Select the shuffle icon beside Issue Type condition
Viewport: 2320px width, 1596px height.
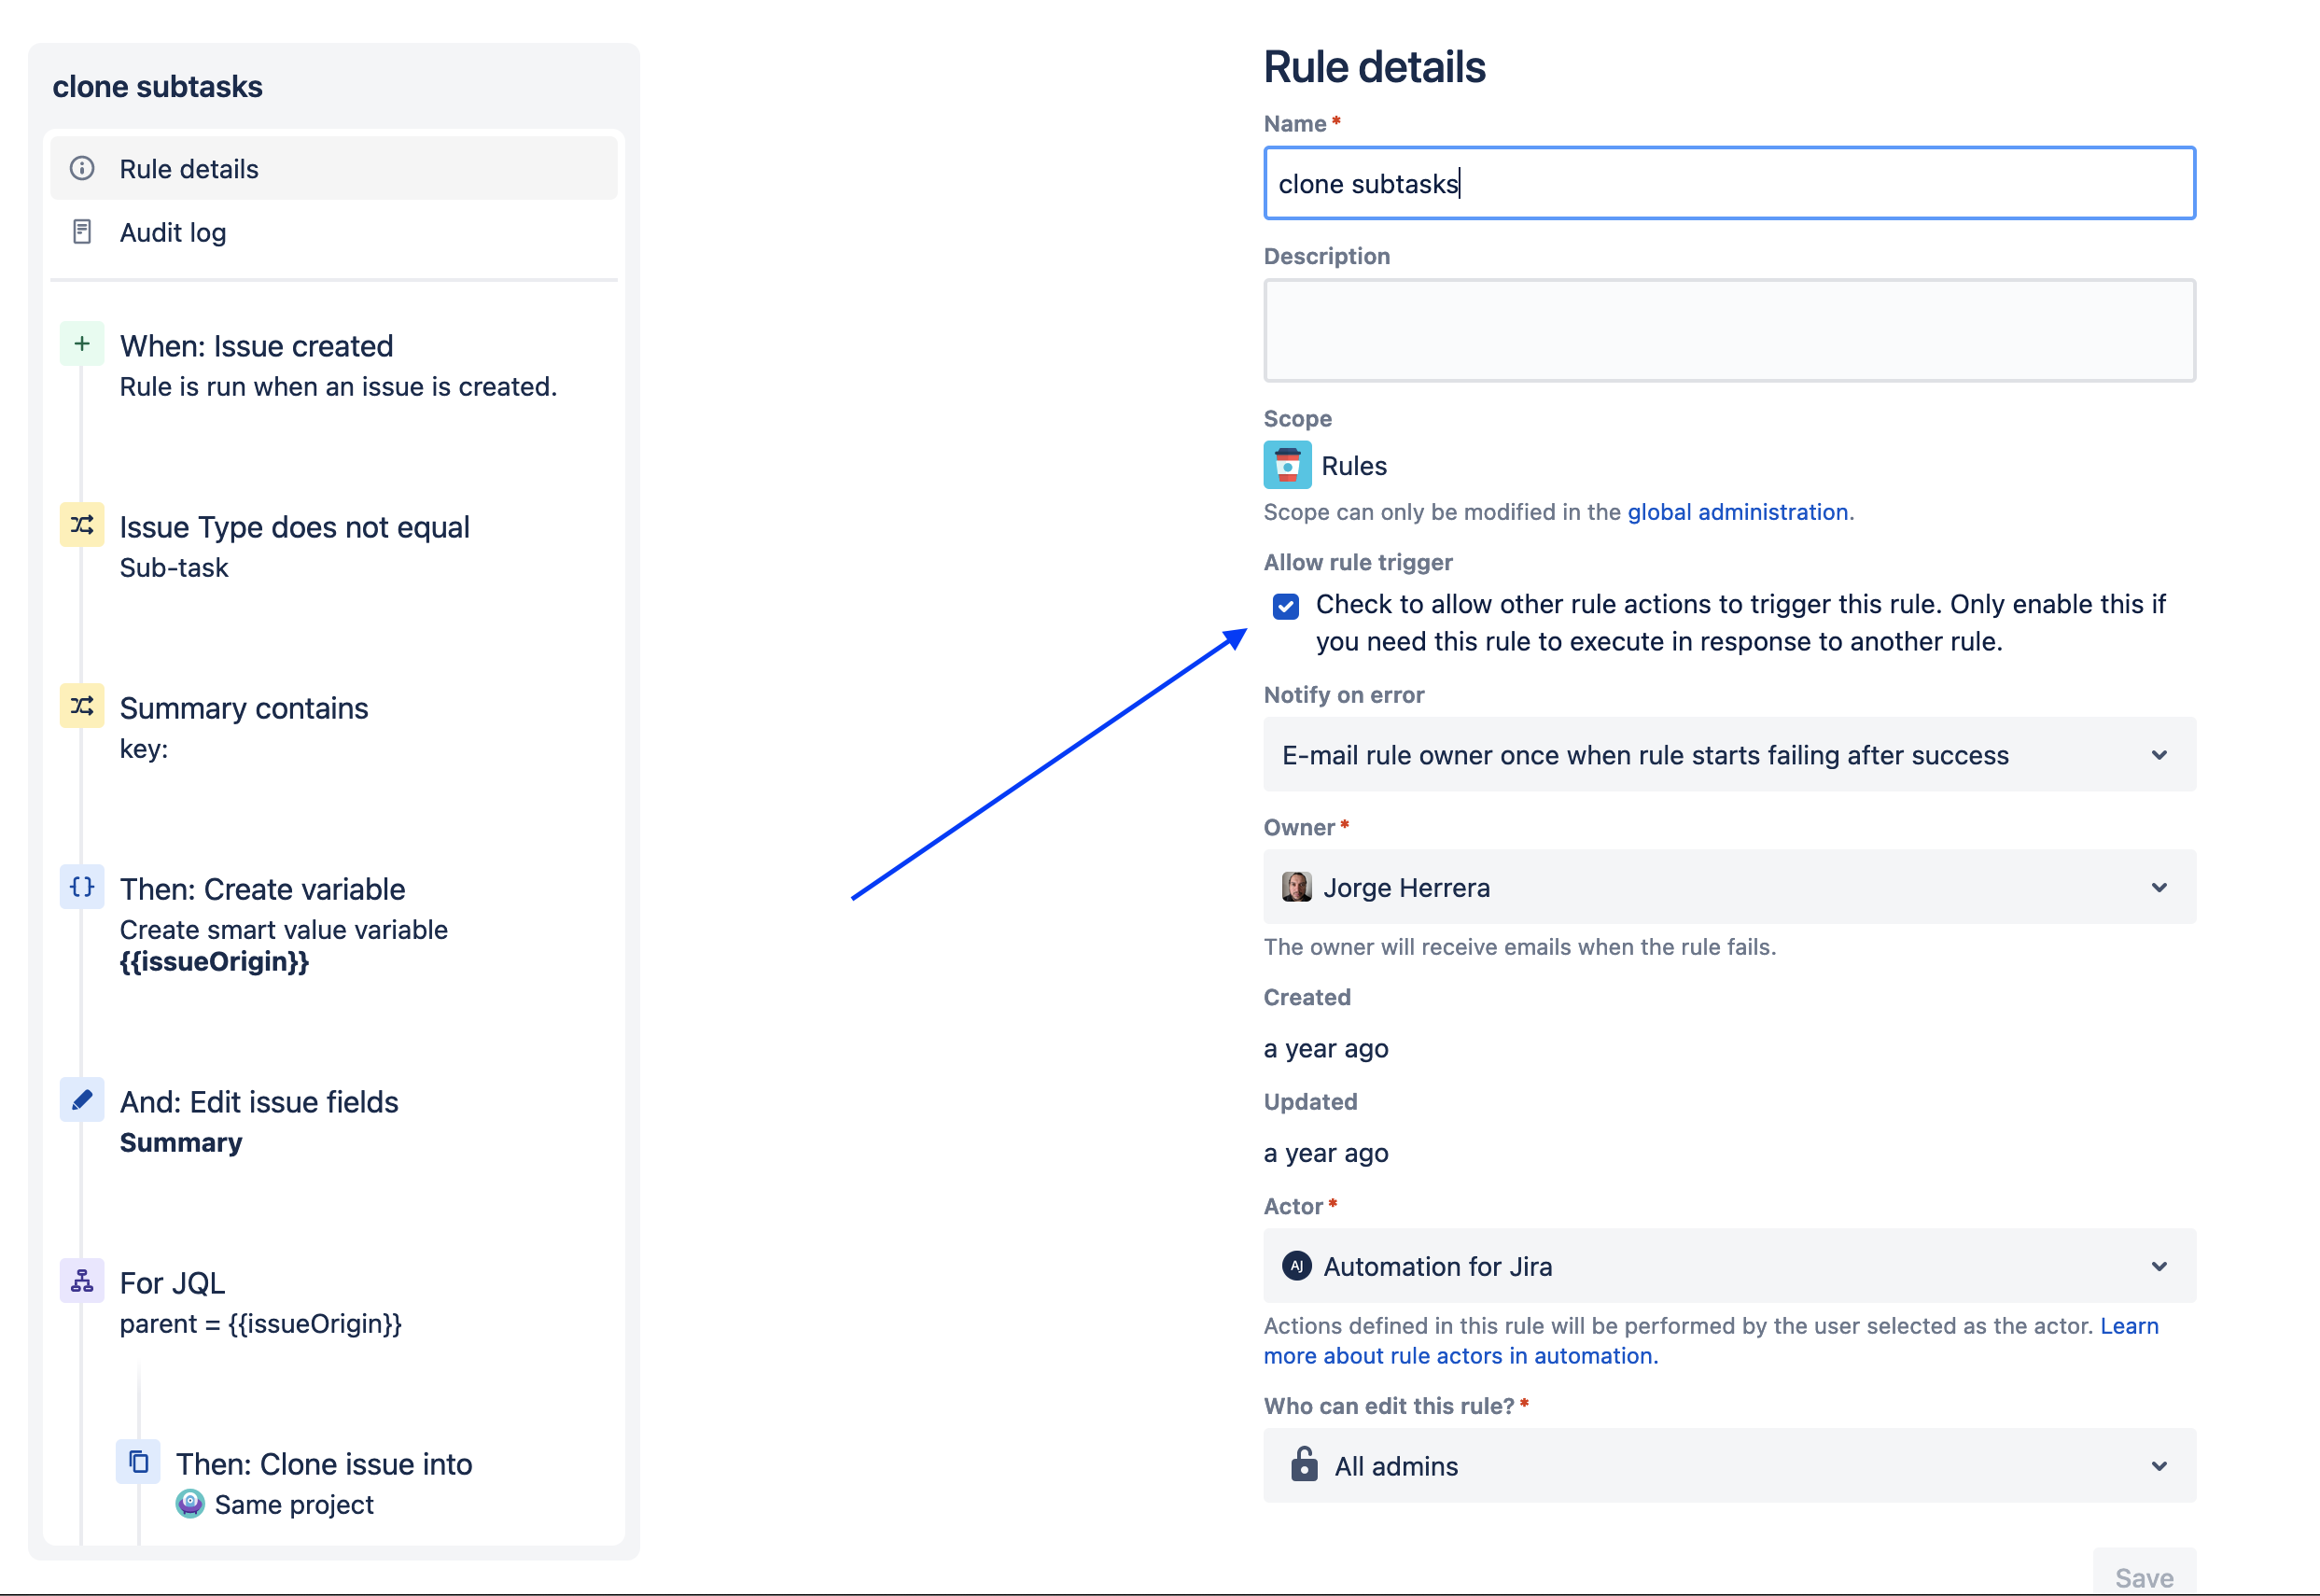pyautogui.click(x=81, y=525)
